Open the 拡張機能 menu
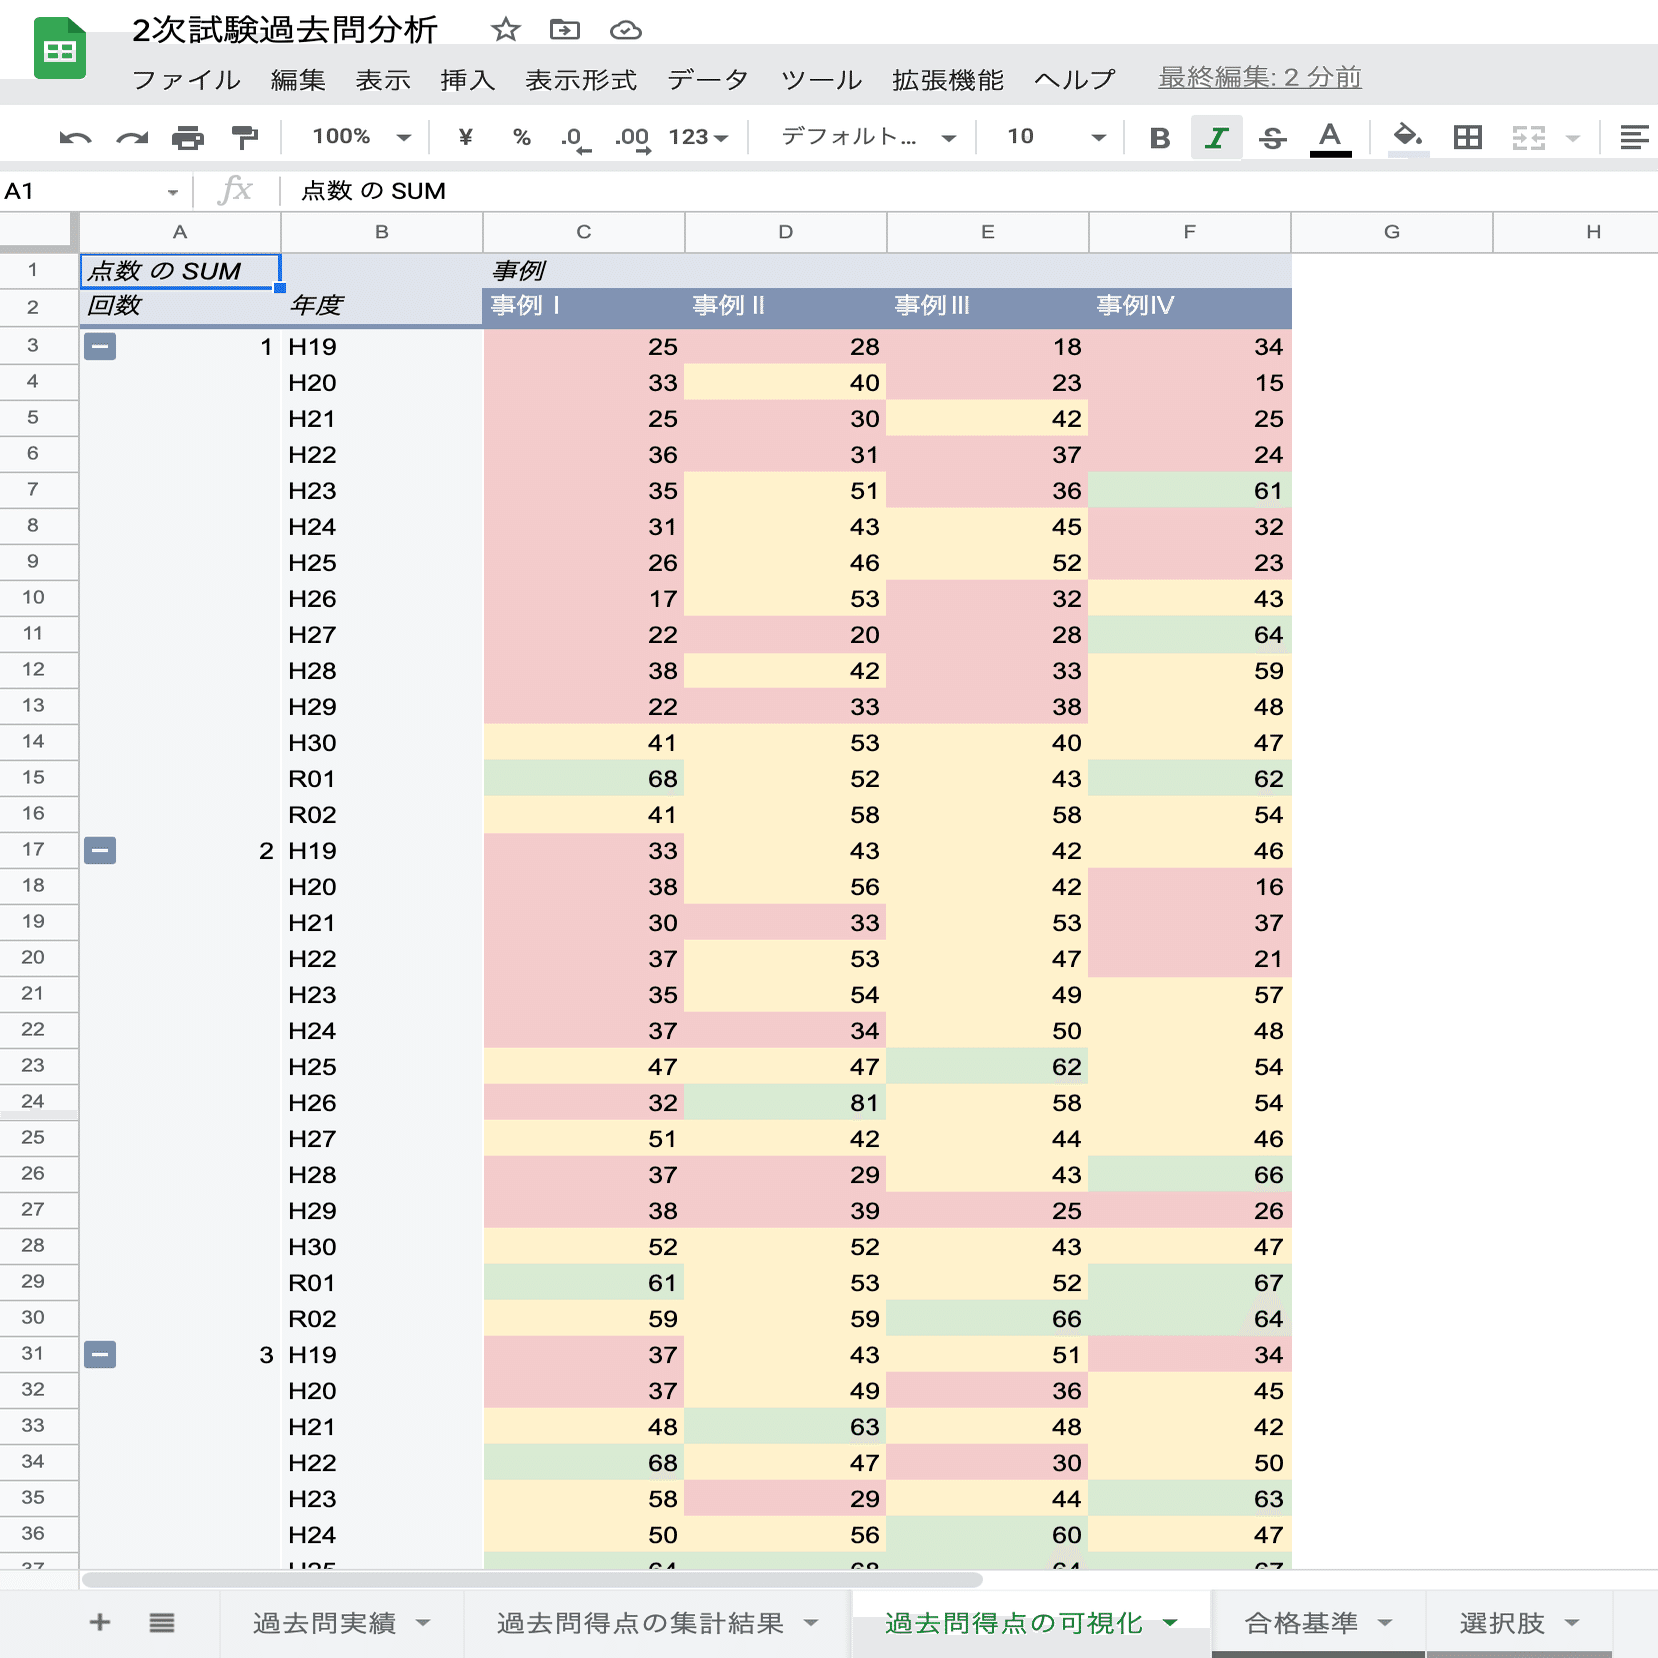 tap(948, 79)
